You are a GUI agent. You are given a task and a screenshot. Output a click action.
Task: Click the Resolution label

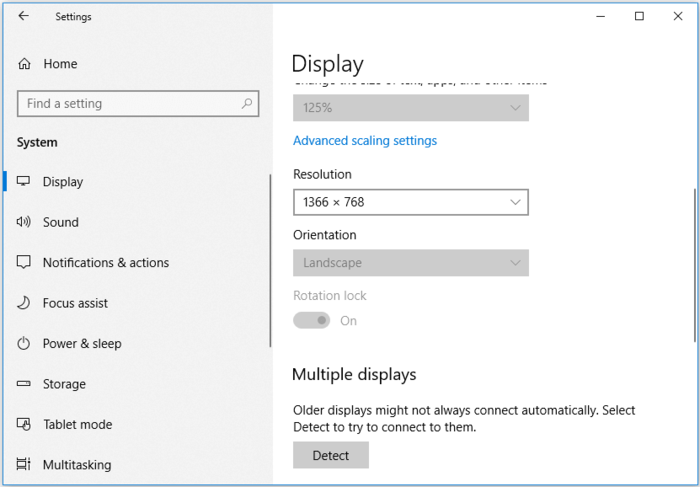322,174
